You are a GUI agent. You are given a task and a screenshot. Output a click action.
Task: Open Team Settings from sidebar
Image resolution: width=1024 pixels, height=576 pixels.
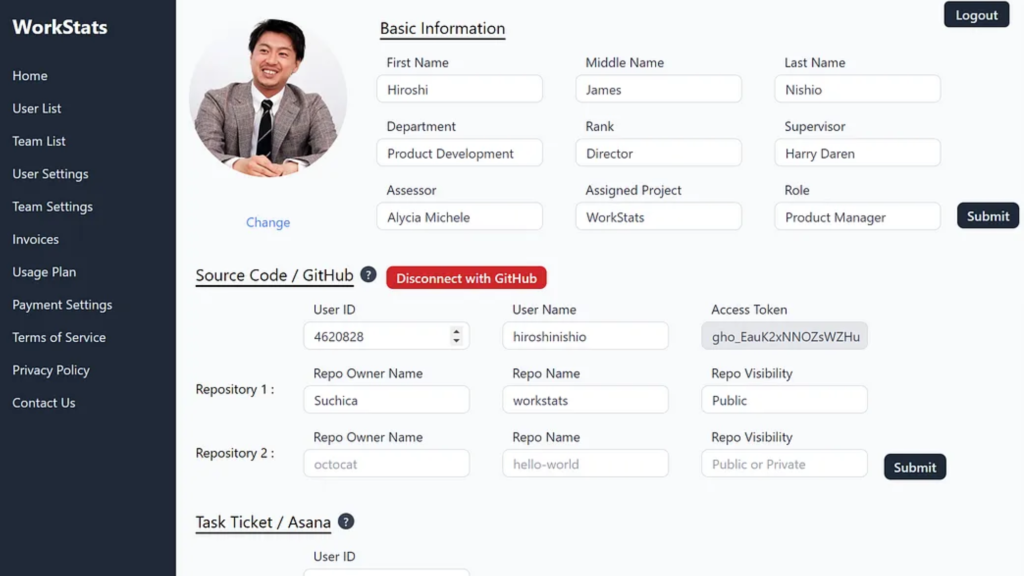coord(52,207)
